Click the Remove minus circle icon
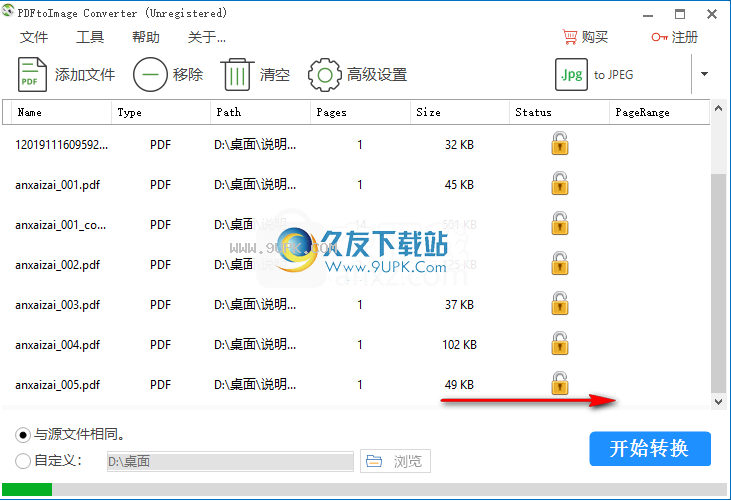Image resolution: width=731 pixels, height=501 pixels. click(150, 75)
